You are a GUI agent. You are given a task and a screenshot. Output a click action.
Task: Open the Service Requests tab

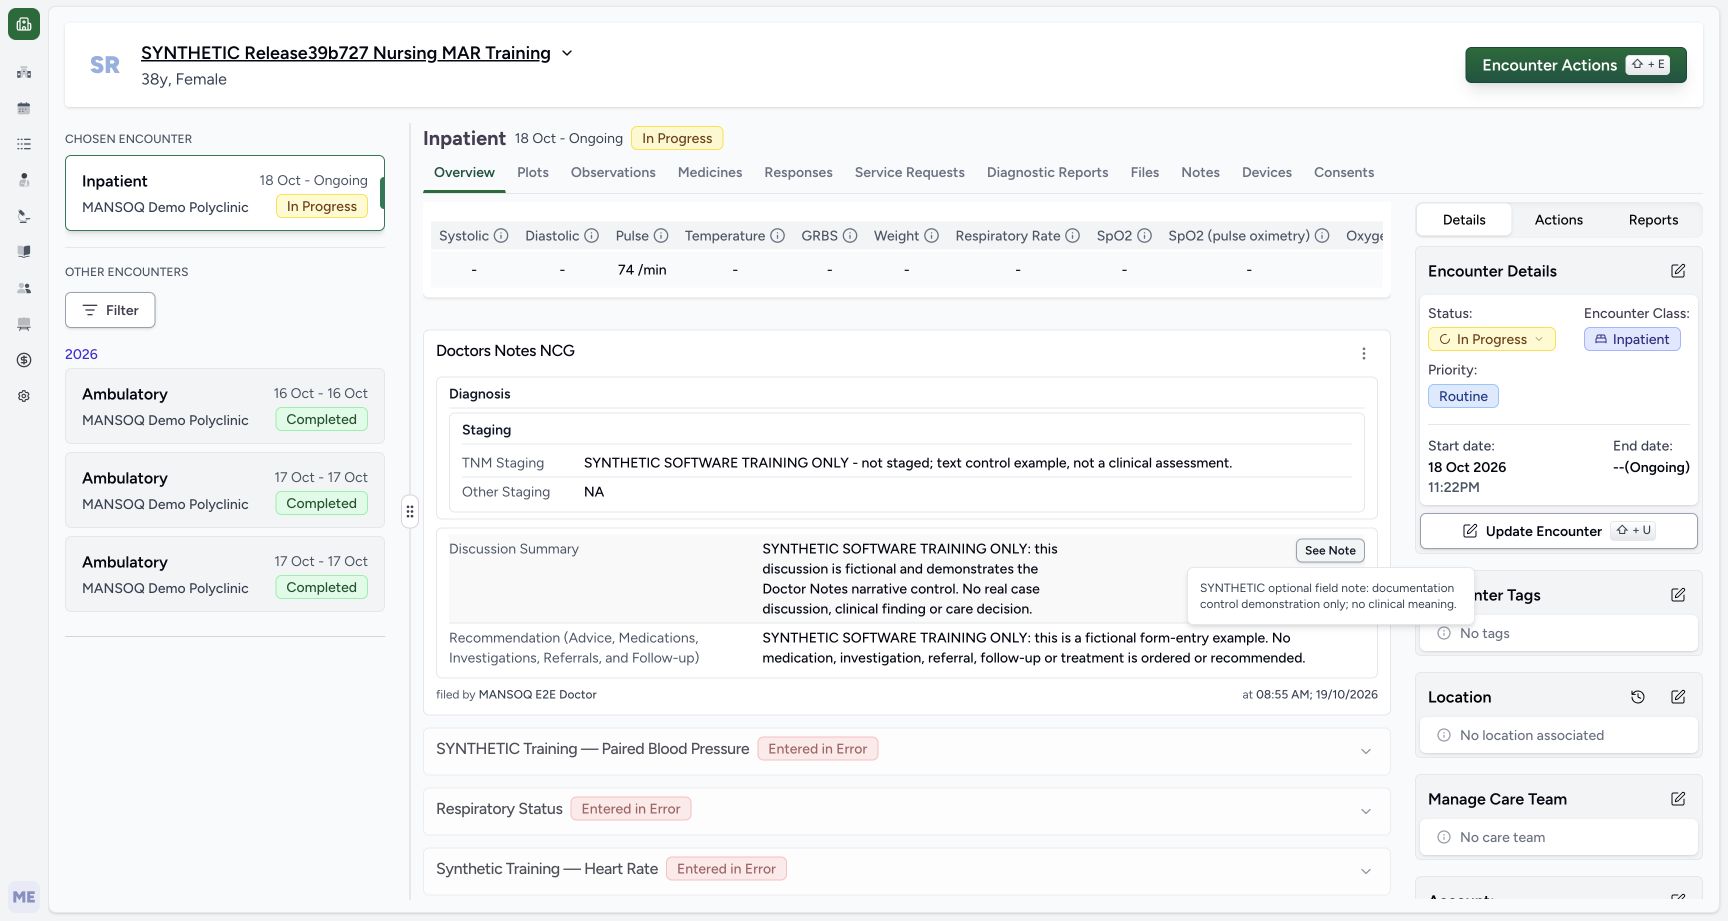[x=910, y=172]
